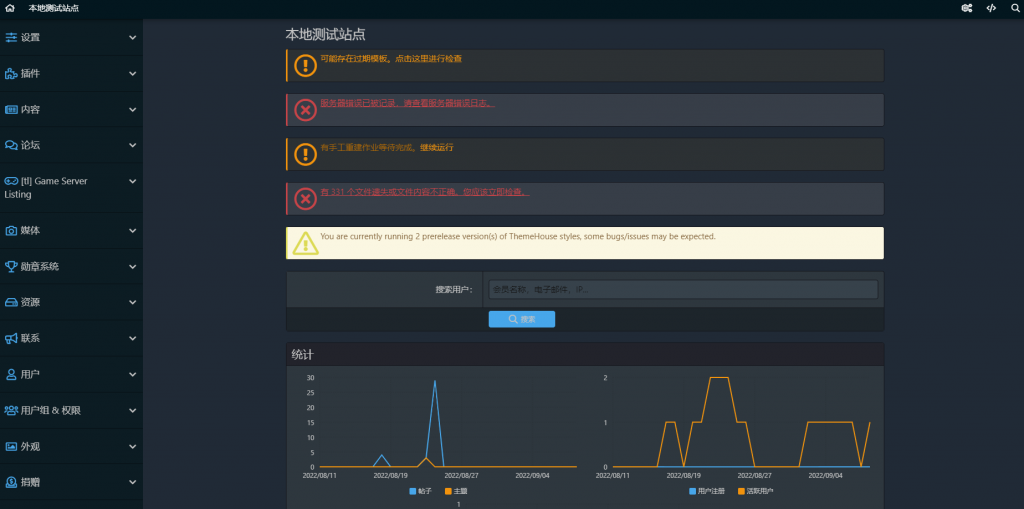Click the 联系 megaphone icon
Viewport: 1024px width, 509px height.
[x=11, y=338]
